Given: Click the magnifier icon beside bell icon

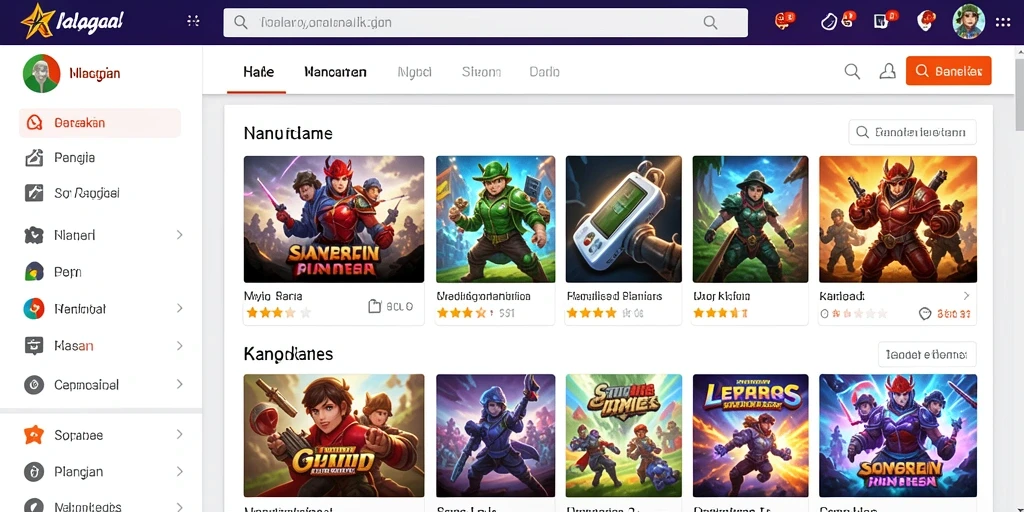Looking at the screenshot, I should point(852,71).
